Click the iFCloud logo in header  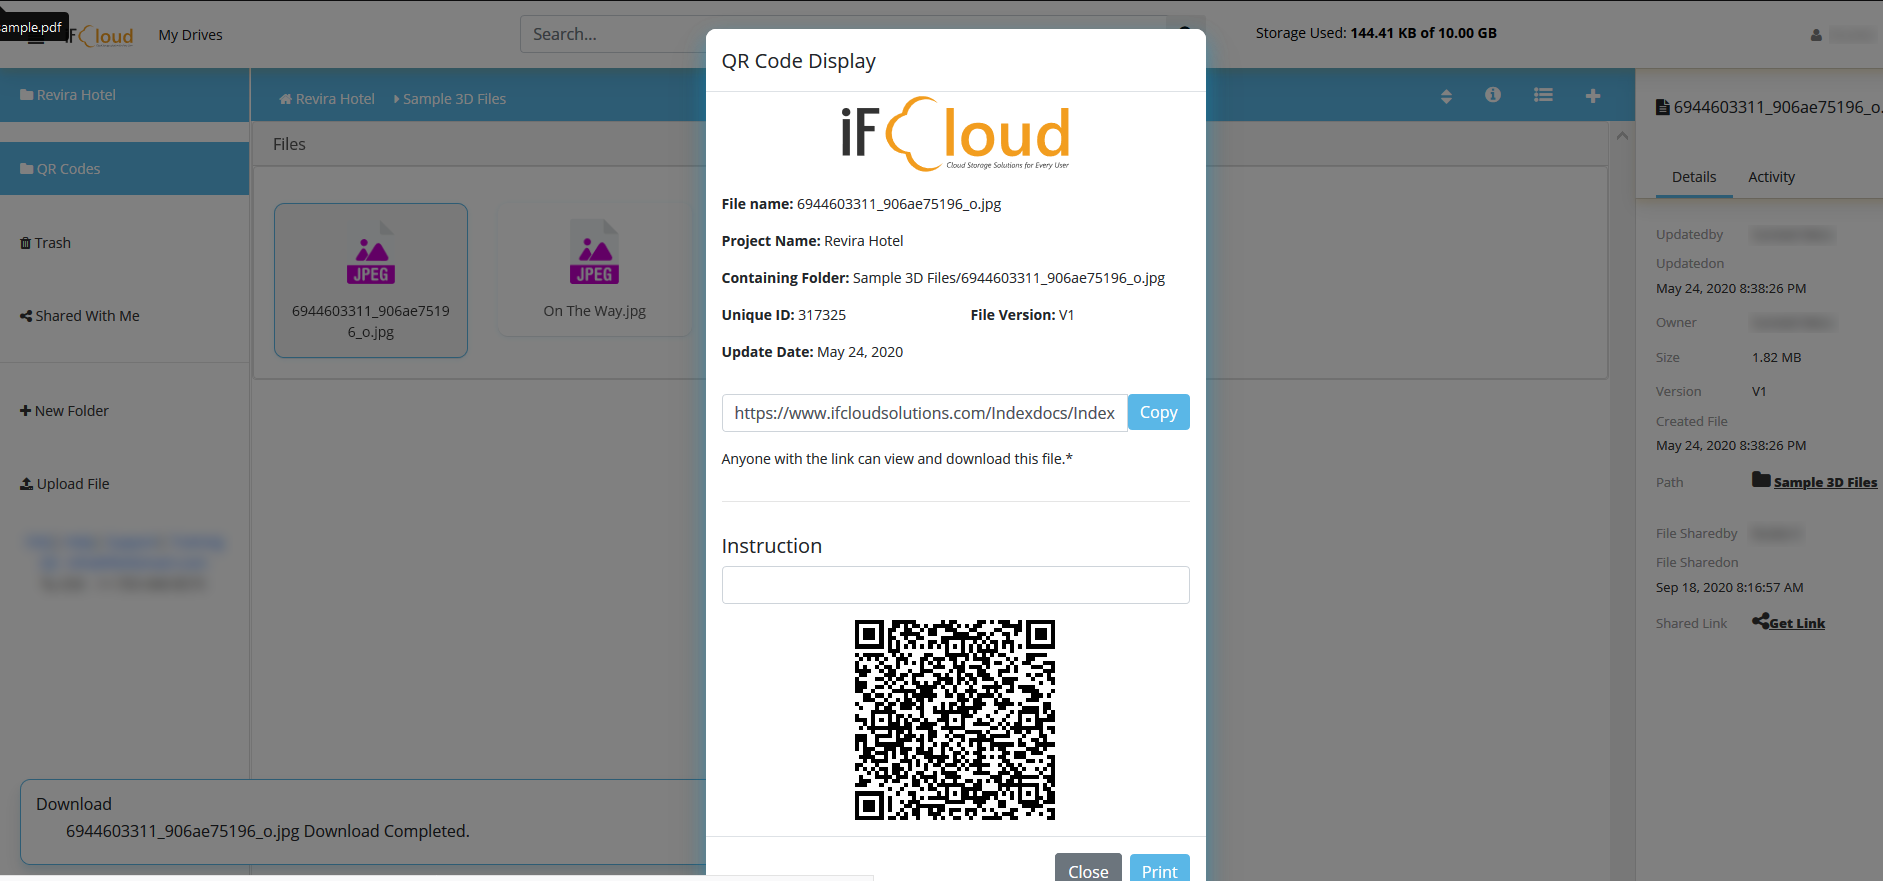coord(100,36)
